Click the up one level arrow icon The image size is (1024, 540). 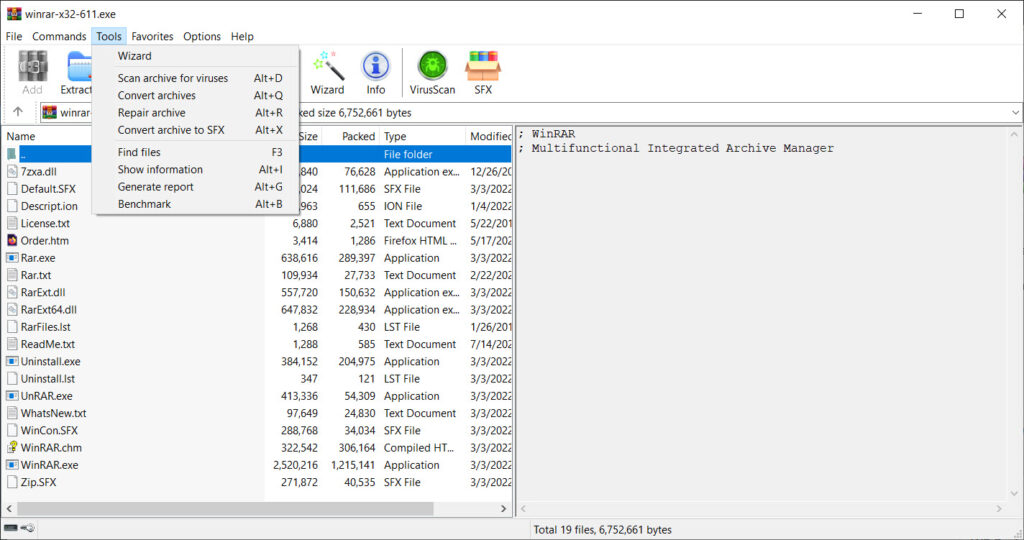pos(18,112)
